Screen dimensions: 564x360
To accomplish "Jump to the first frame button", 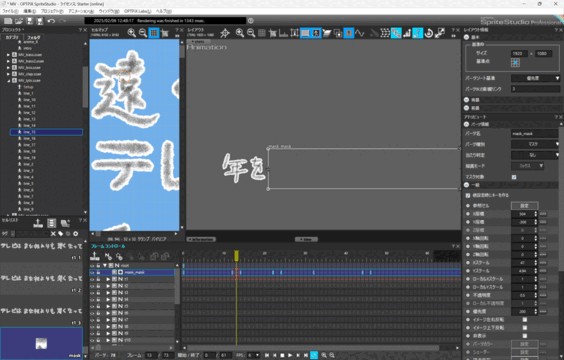I will (267, 355).
